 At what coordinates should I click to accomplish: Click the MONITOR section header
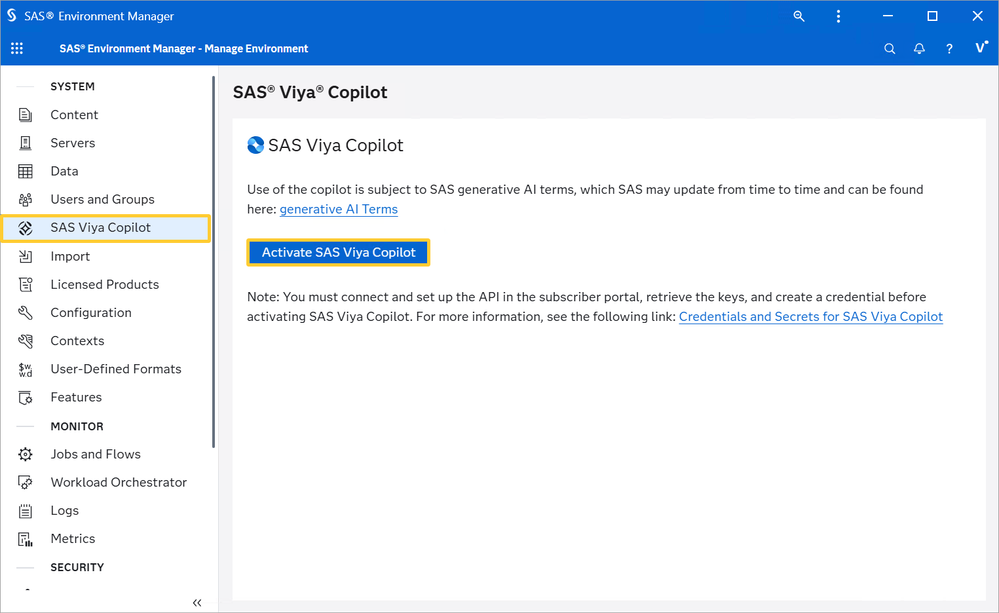coord(77,426)
